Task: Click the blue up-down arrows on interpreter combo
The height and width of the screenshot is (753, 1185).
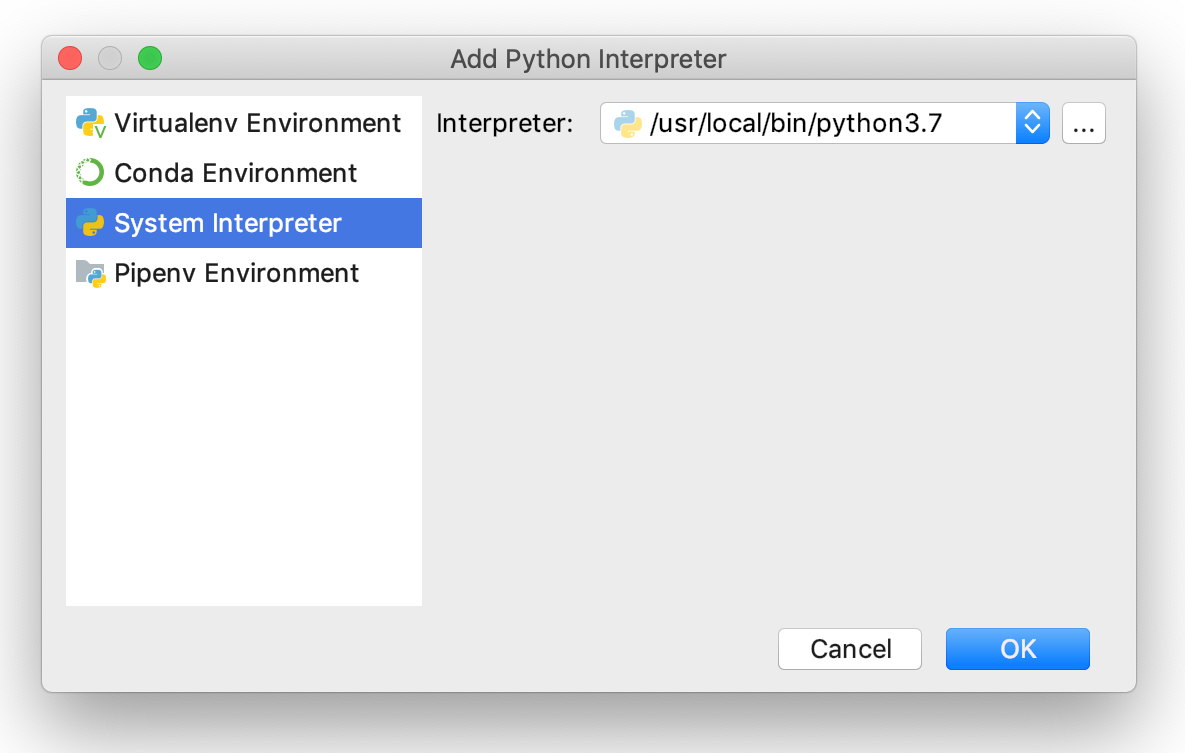Action: click(1032, 122)
